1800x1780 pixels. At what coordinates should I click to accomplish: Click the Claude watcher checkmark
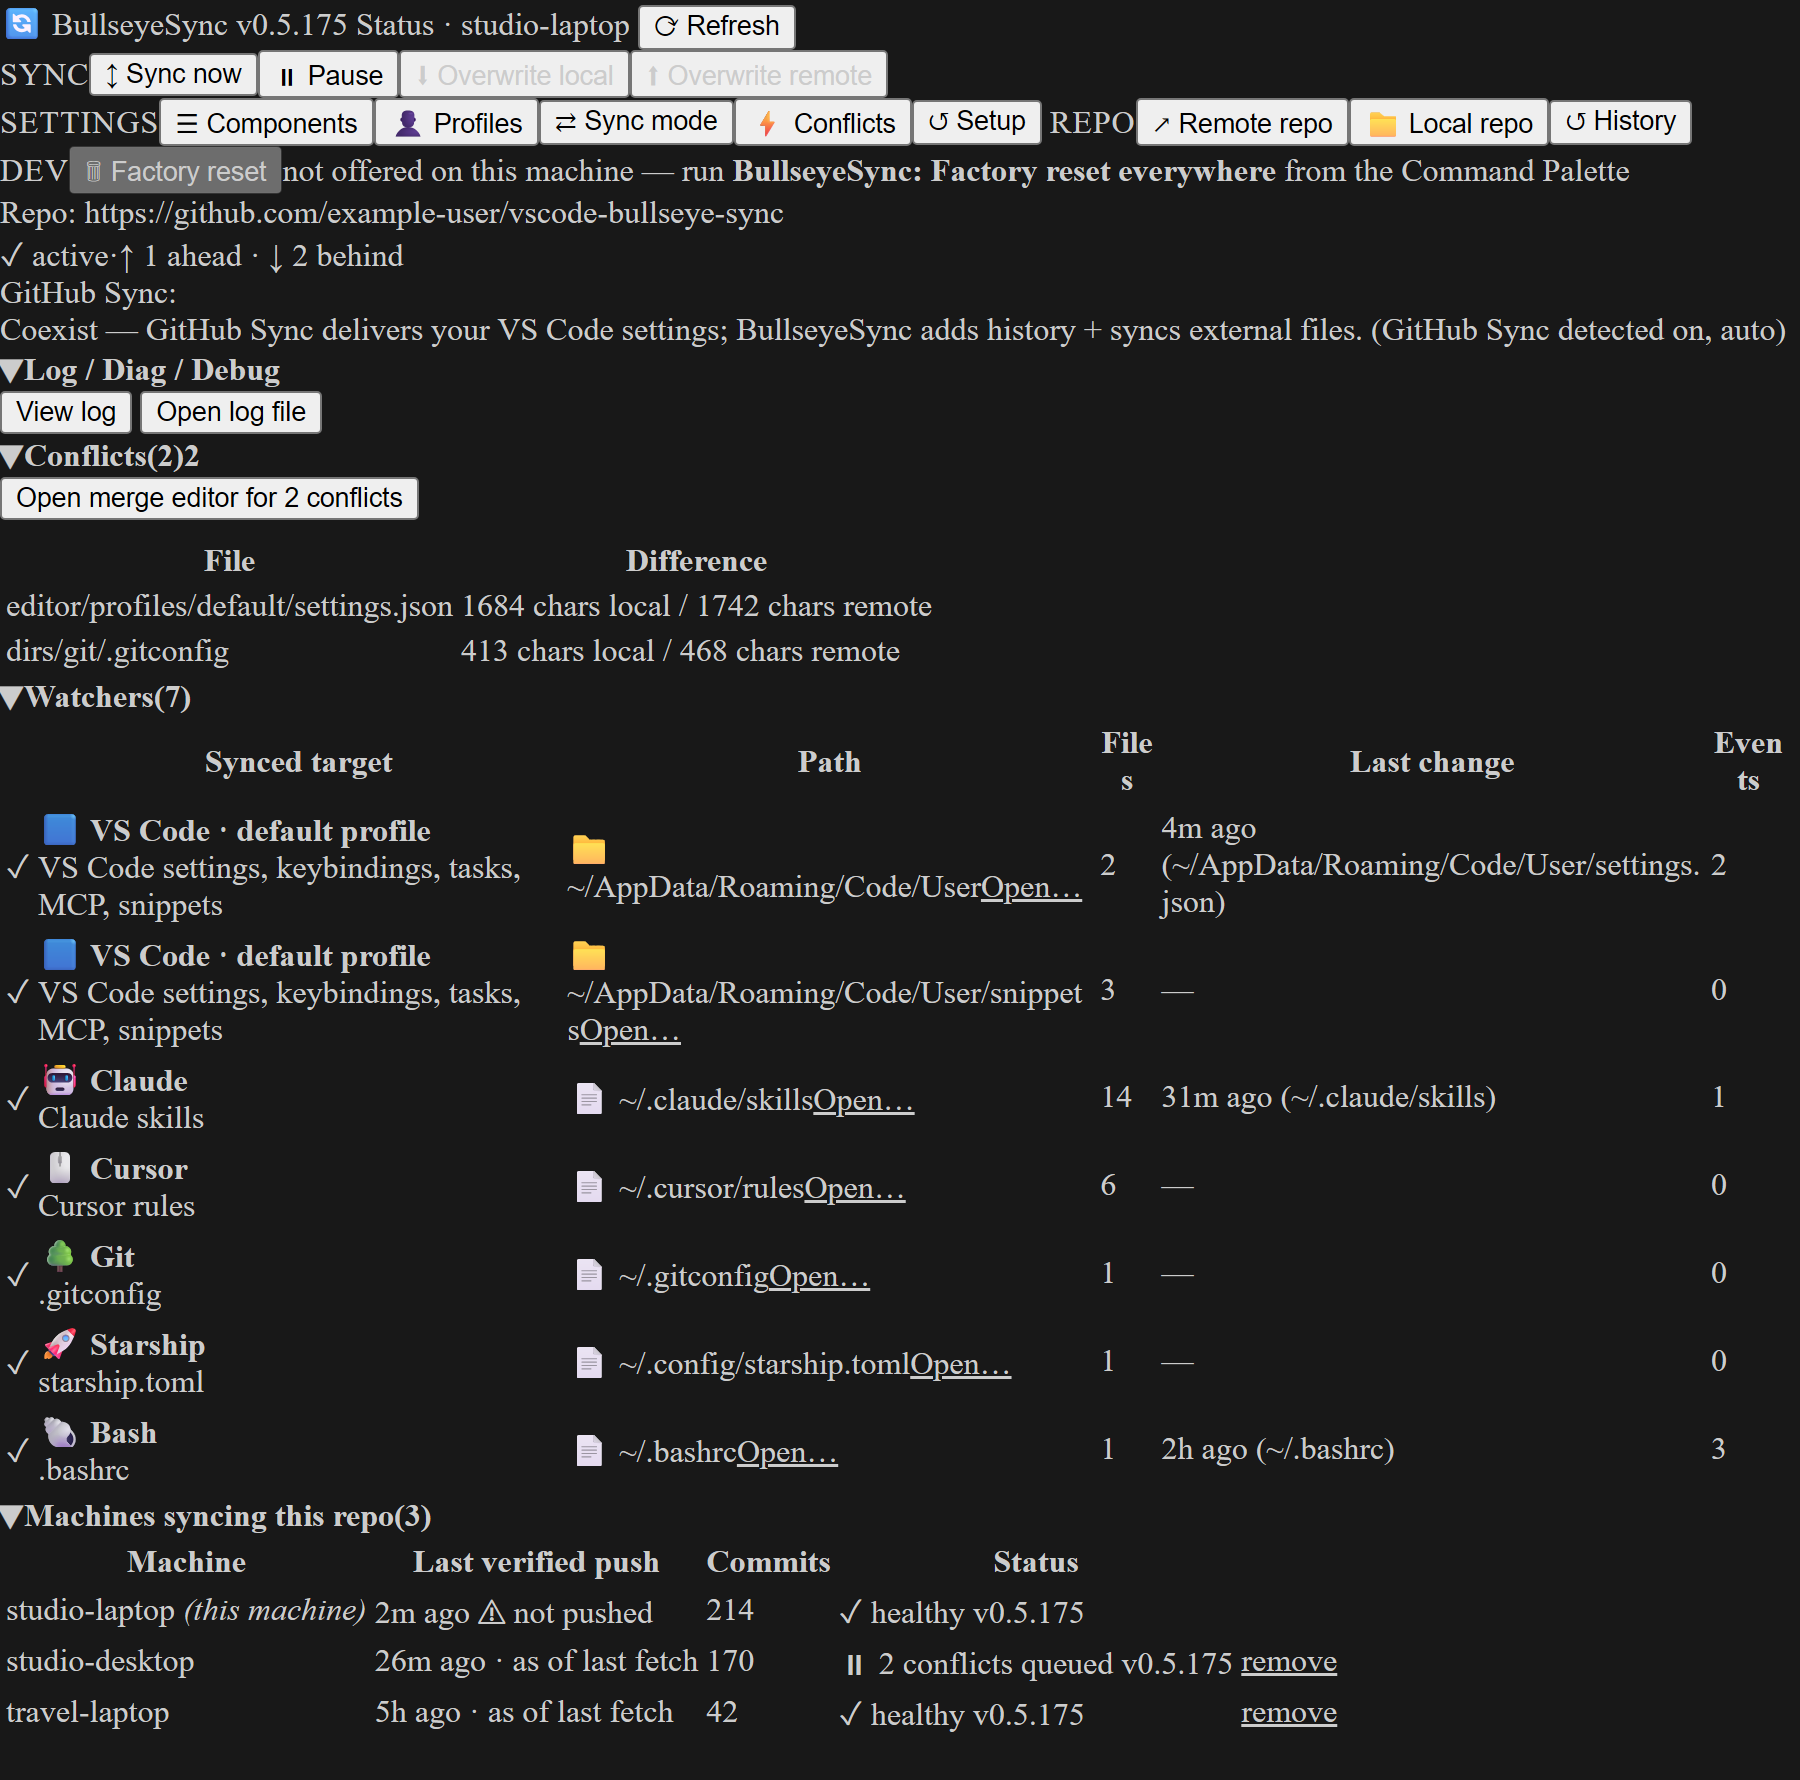pyautogui.click(x=18, y=1099)
